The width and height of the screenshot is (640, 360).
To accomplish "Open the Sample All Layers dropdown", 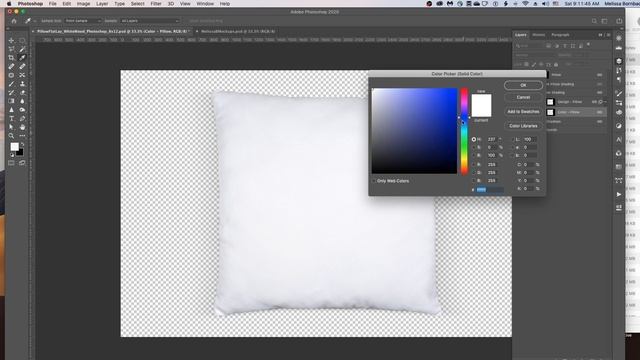I will (150, 21).
